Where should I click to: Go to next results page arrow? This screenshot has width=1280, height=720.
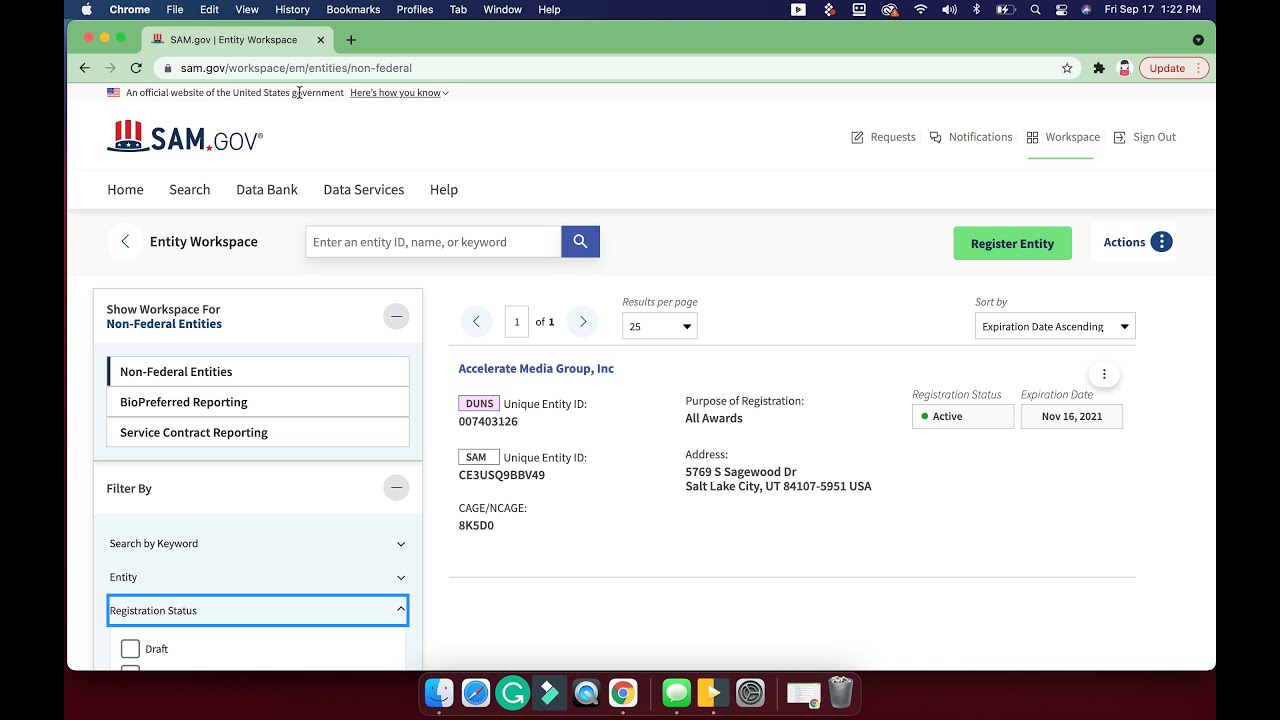point(582,322)
